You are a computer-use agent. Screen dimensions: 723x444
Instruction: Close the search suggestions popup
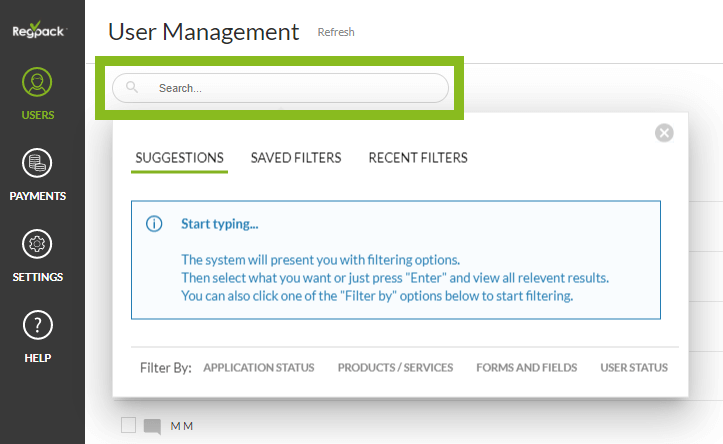click(x=664, y=133)
